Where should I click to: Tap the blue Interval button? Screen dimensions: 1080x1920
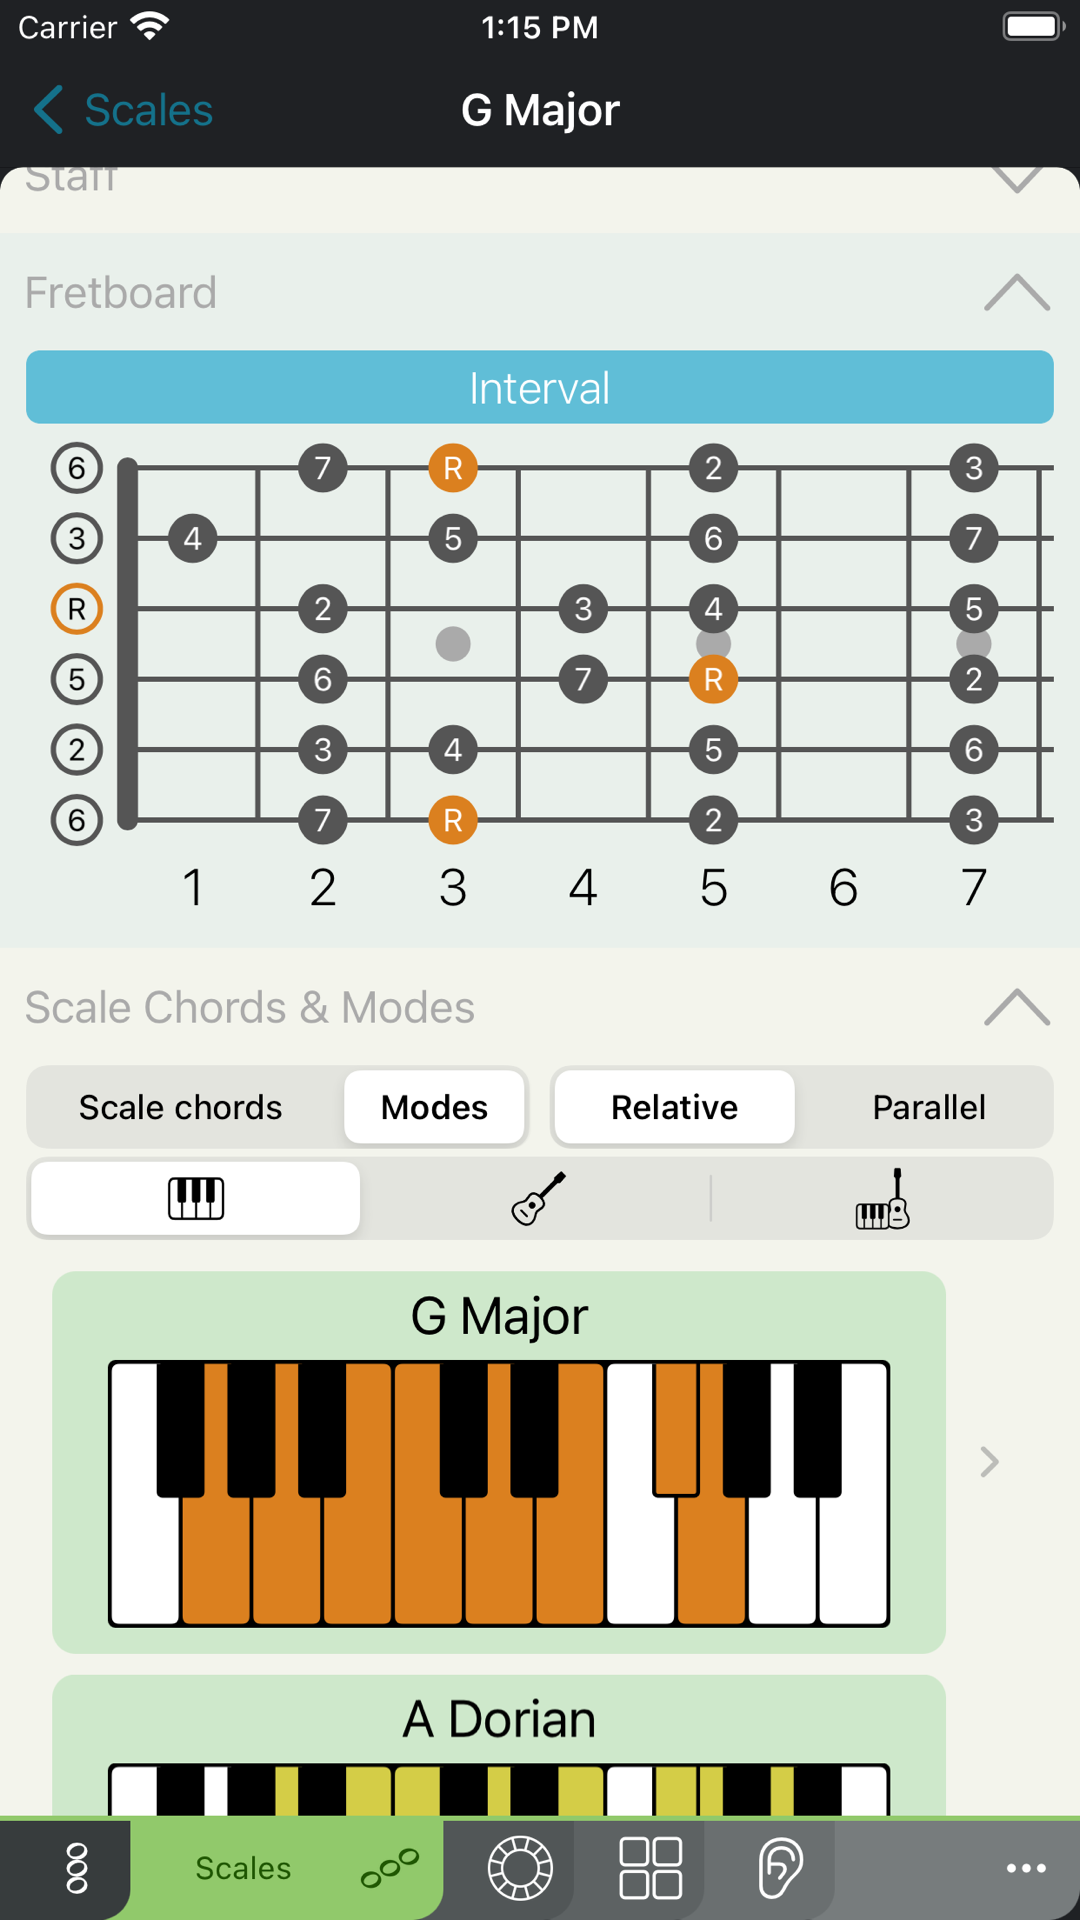tap(540, 387)
